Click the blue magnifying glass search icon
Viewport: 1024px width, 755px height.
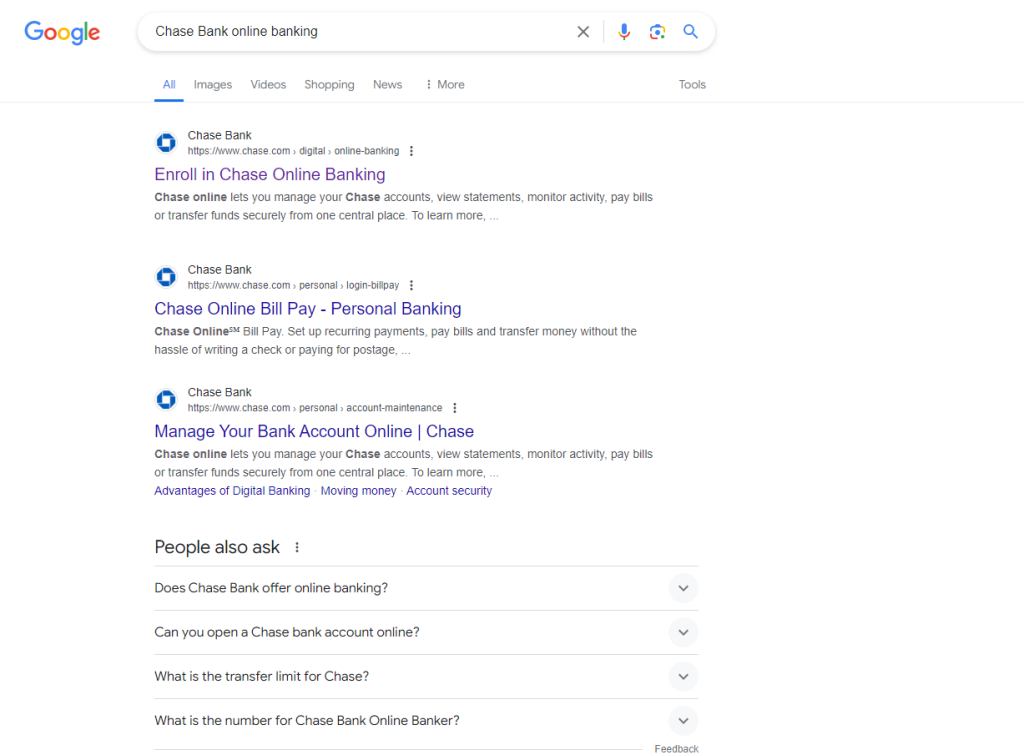tap(690, 32)
